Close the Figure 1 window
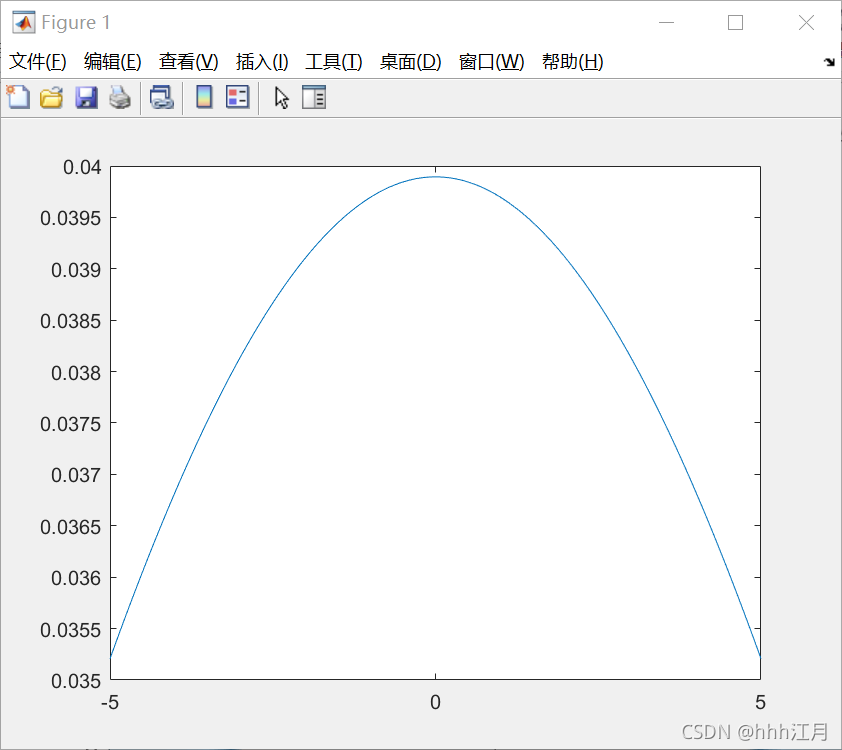842x750 pixels. (x=806, y=23)
